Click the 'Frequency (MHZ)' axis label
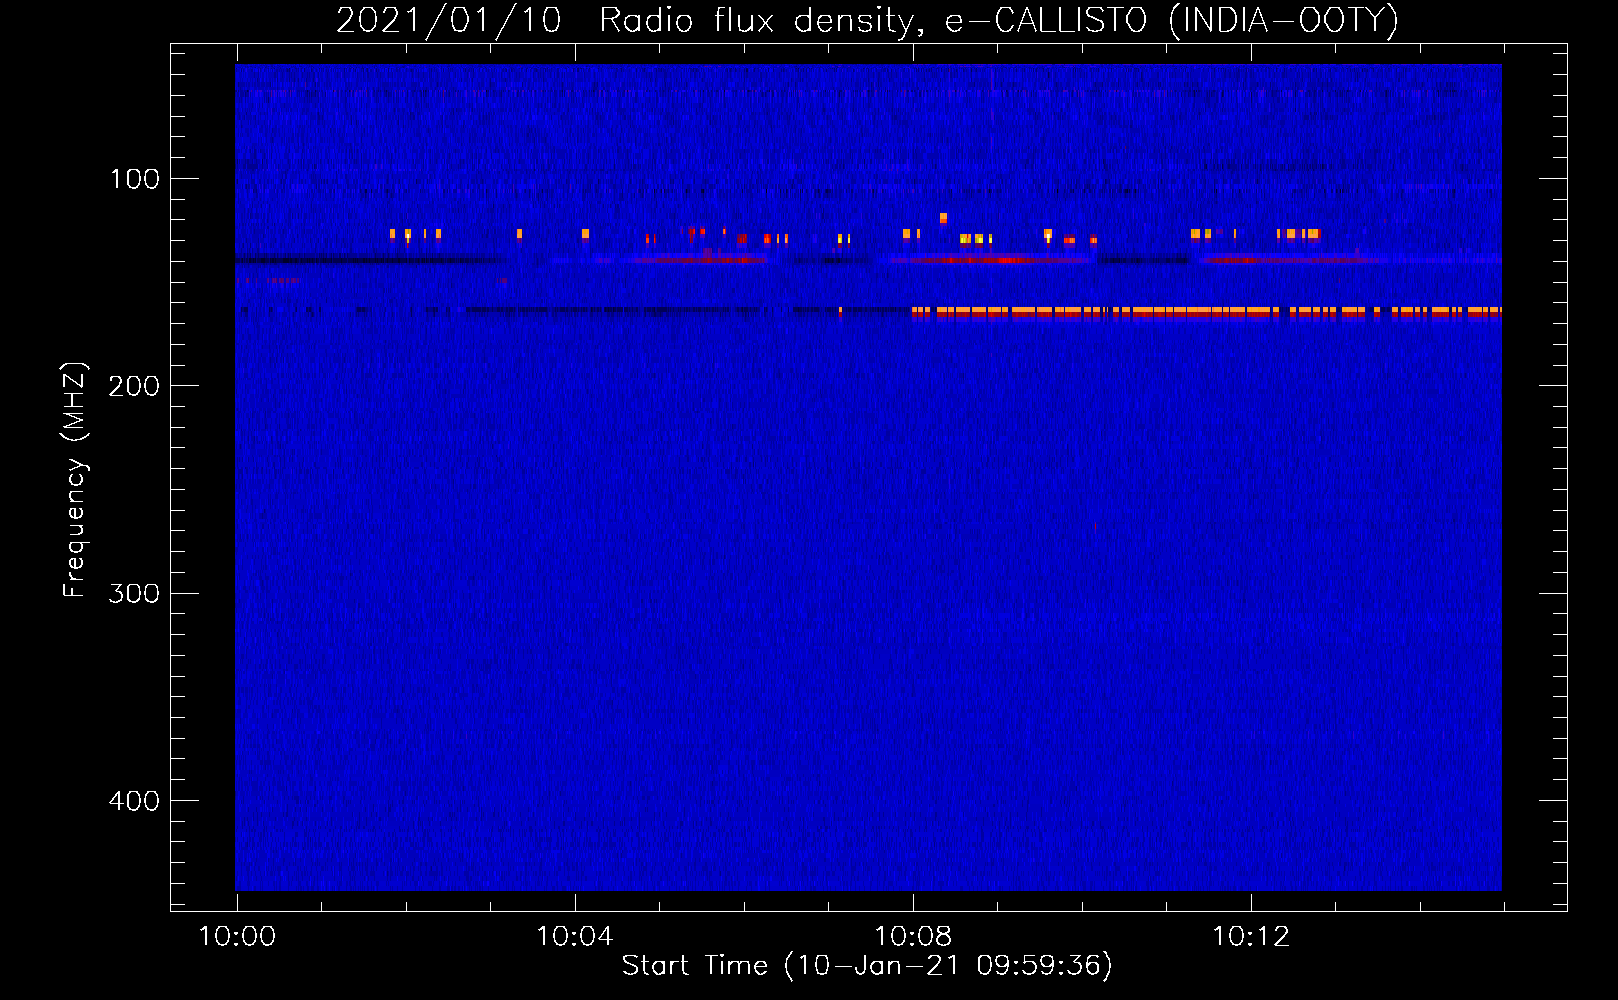This screenshot has width=1618, height=1000. pyautogui.click(x=75, y=480)
